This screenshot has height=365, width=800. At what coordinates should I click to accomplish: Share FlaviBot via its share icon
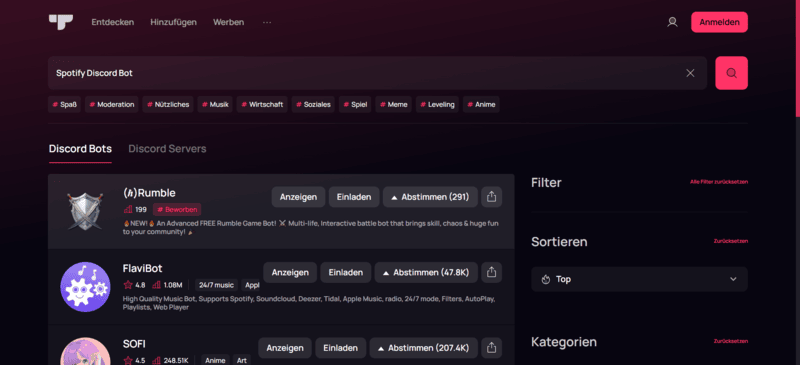point(491,273)
